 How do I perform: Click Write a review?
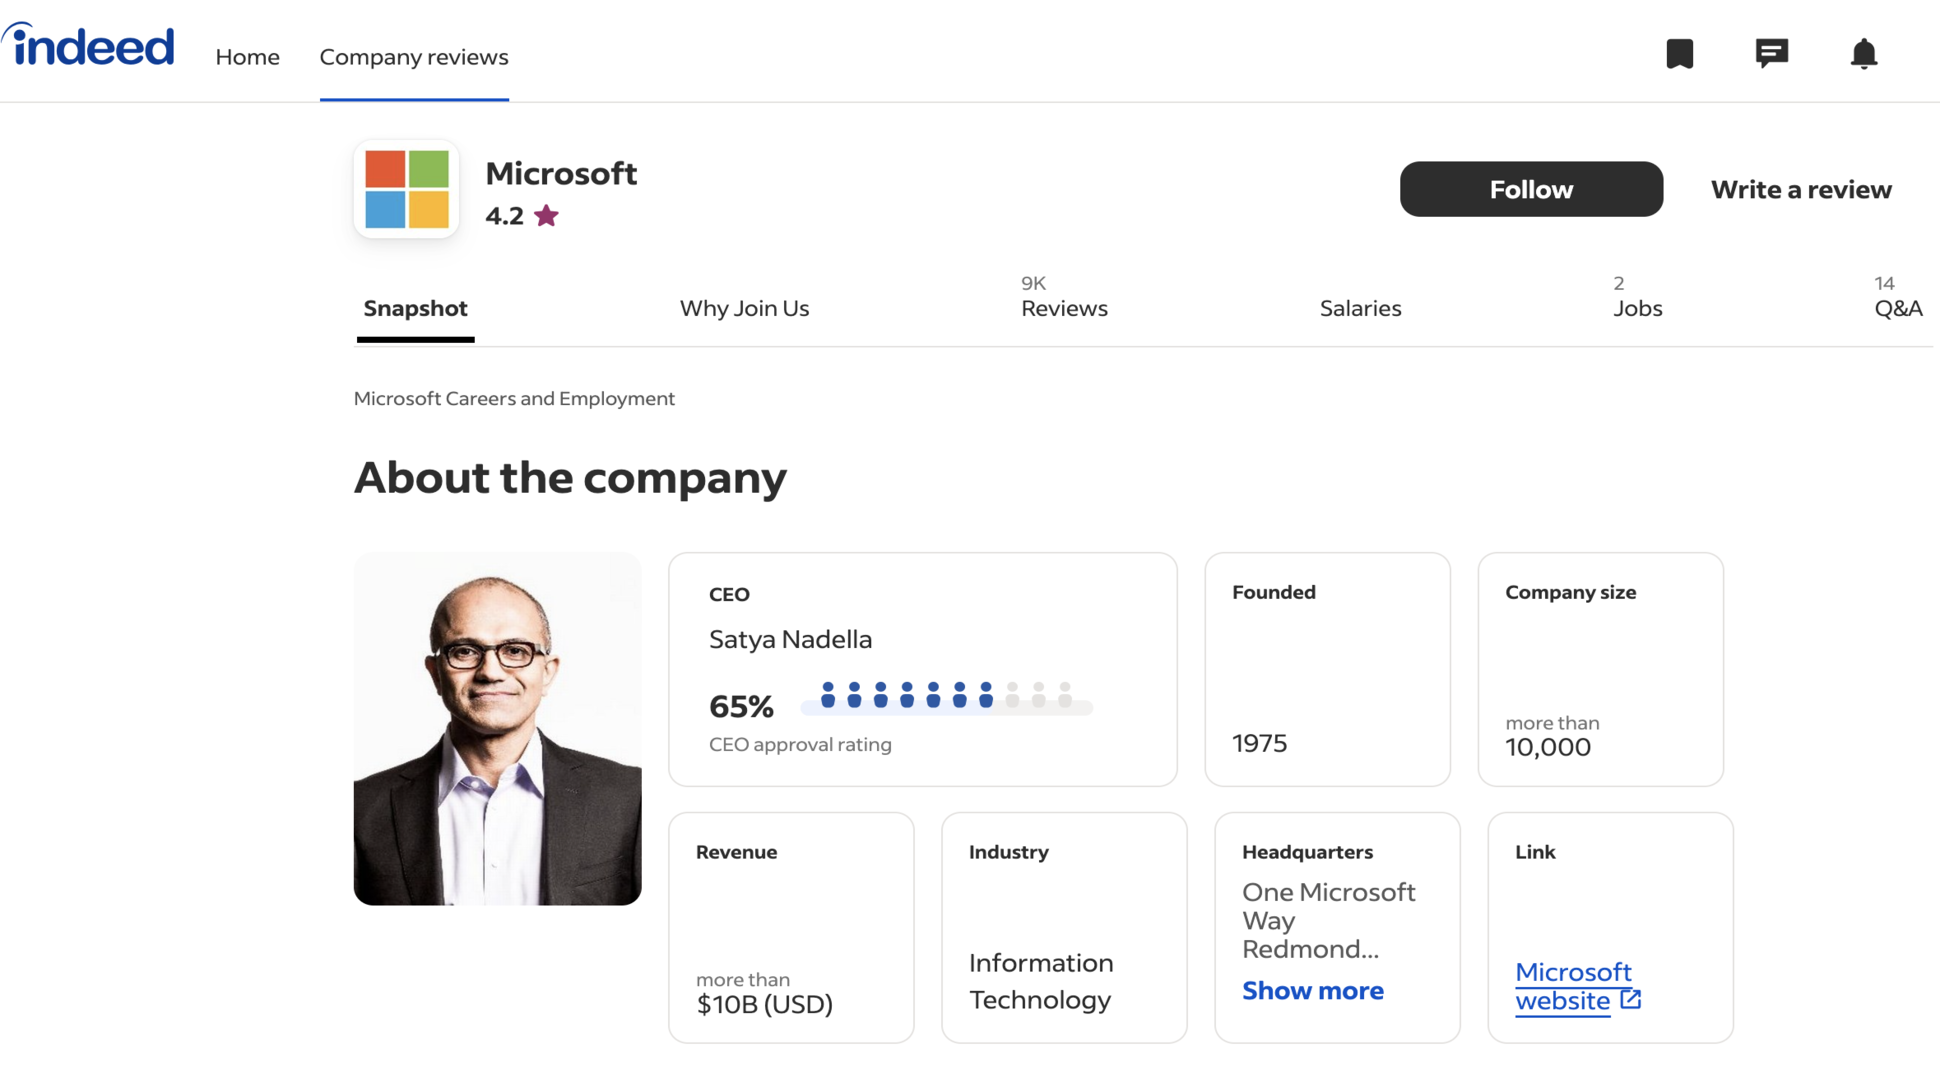tap(1801, 189)
